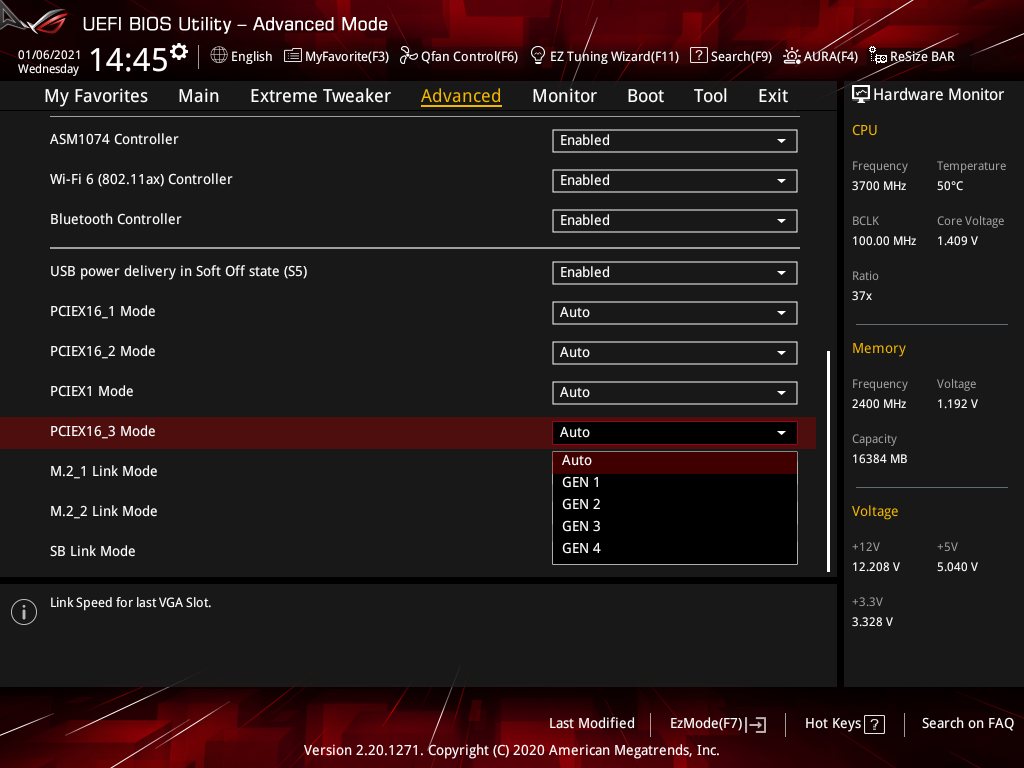
Task: Click the Hot Keys question mark box
Action: click(x=874, y=724)
